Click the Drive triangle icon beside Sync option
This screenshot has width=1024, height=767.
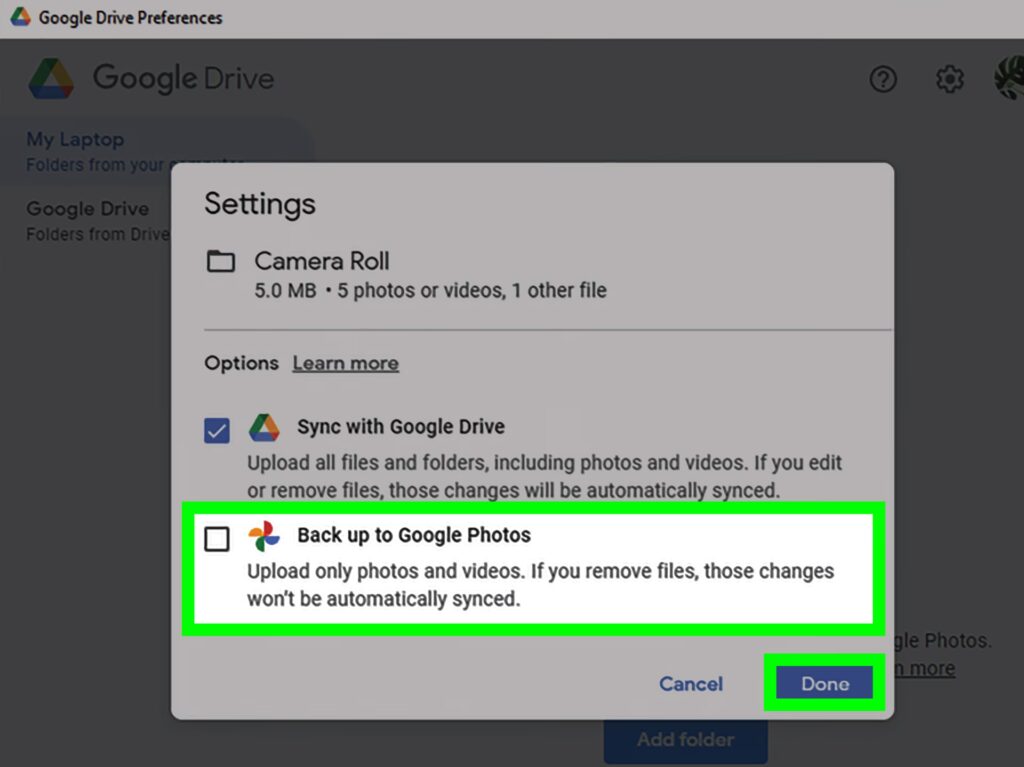coord(264,427)
